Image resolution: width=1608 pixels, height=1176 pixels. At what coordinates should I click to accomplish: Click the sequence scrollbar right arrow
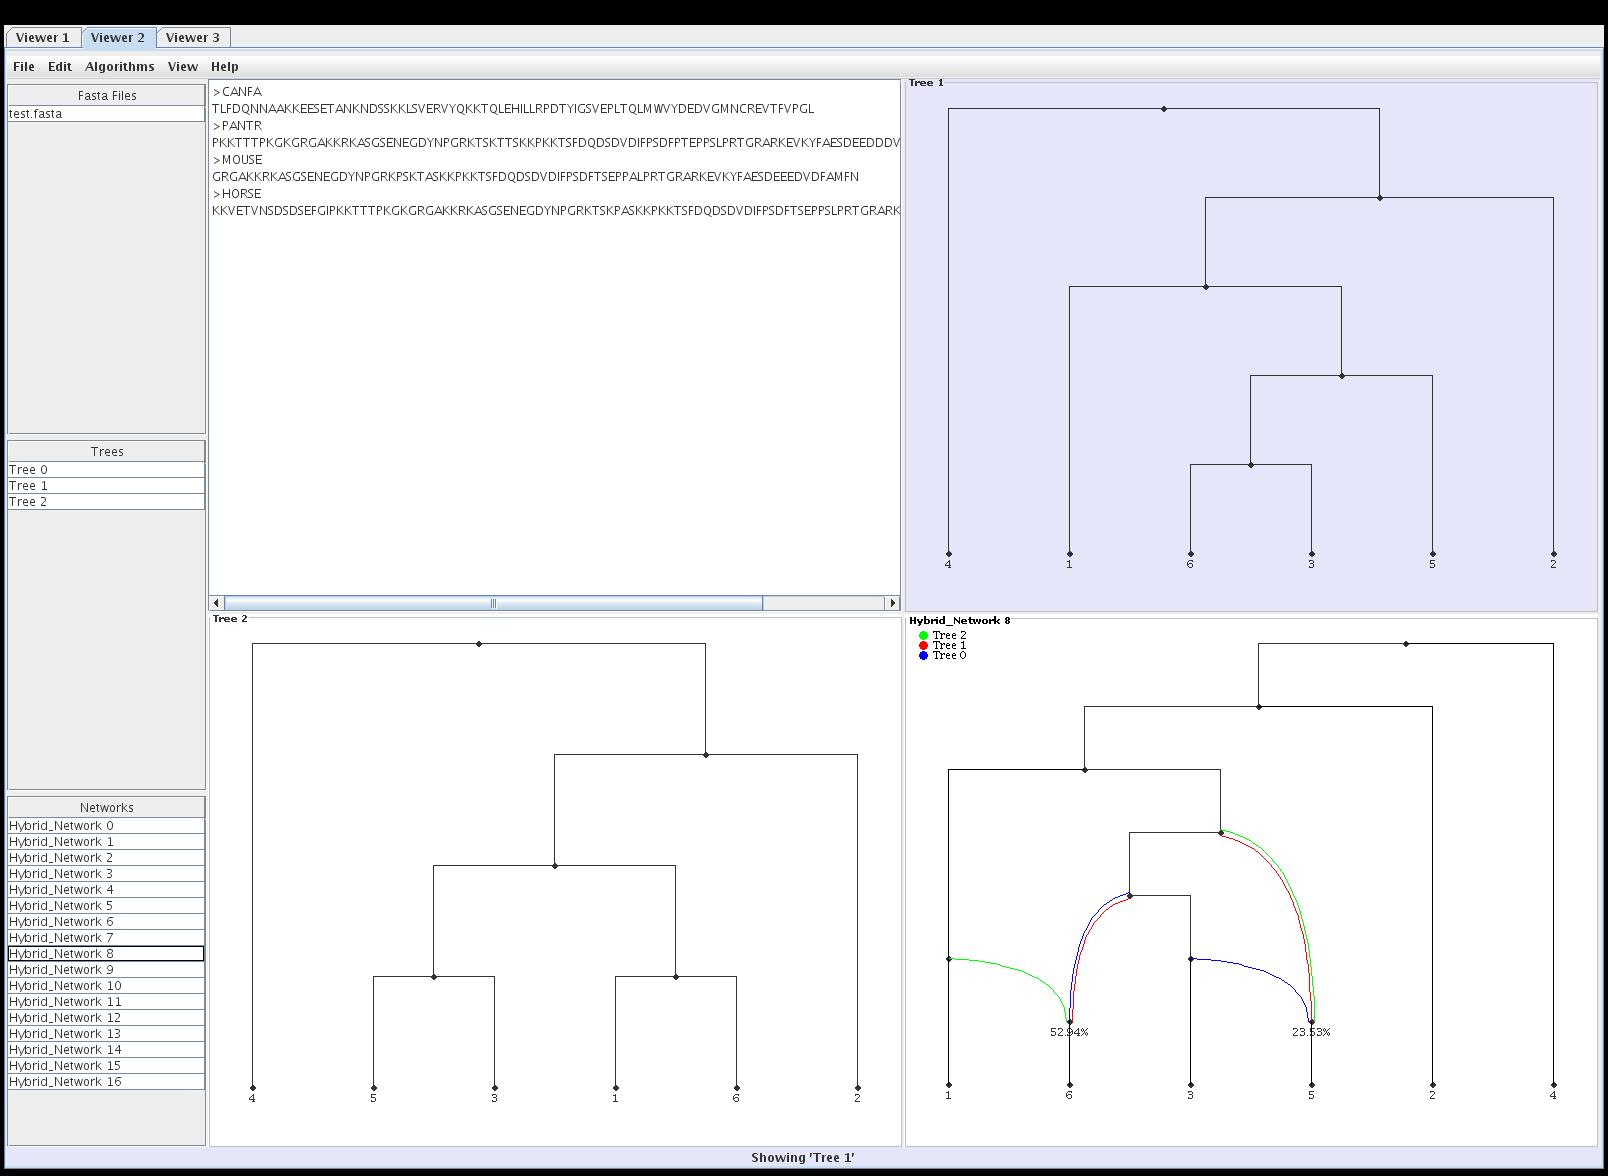click(x=892, y=603)
